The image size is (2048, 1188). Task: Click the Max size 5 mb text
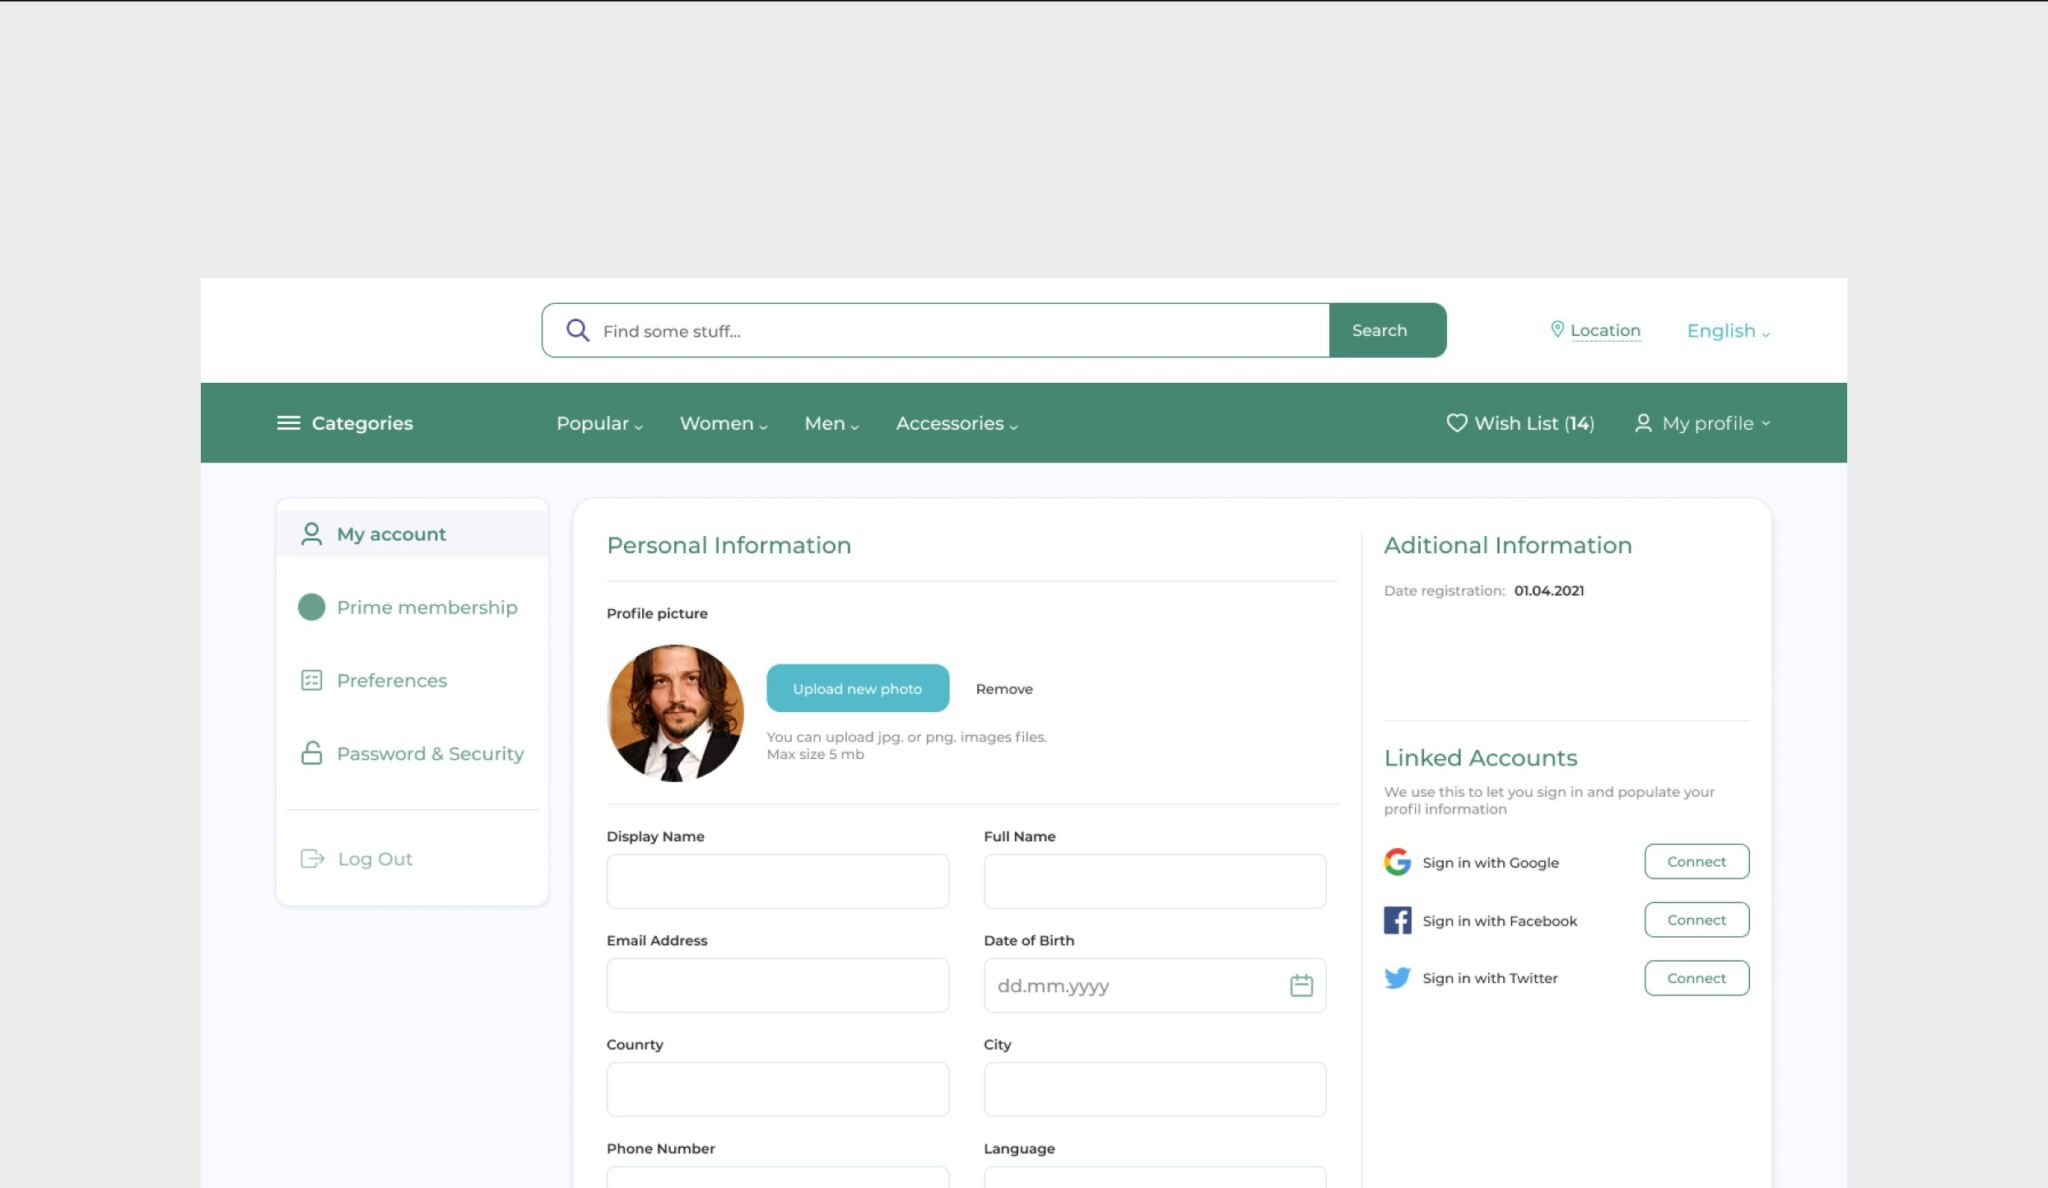click(x=815, y=754)
